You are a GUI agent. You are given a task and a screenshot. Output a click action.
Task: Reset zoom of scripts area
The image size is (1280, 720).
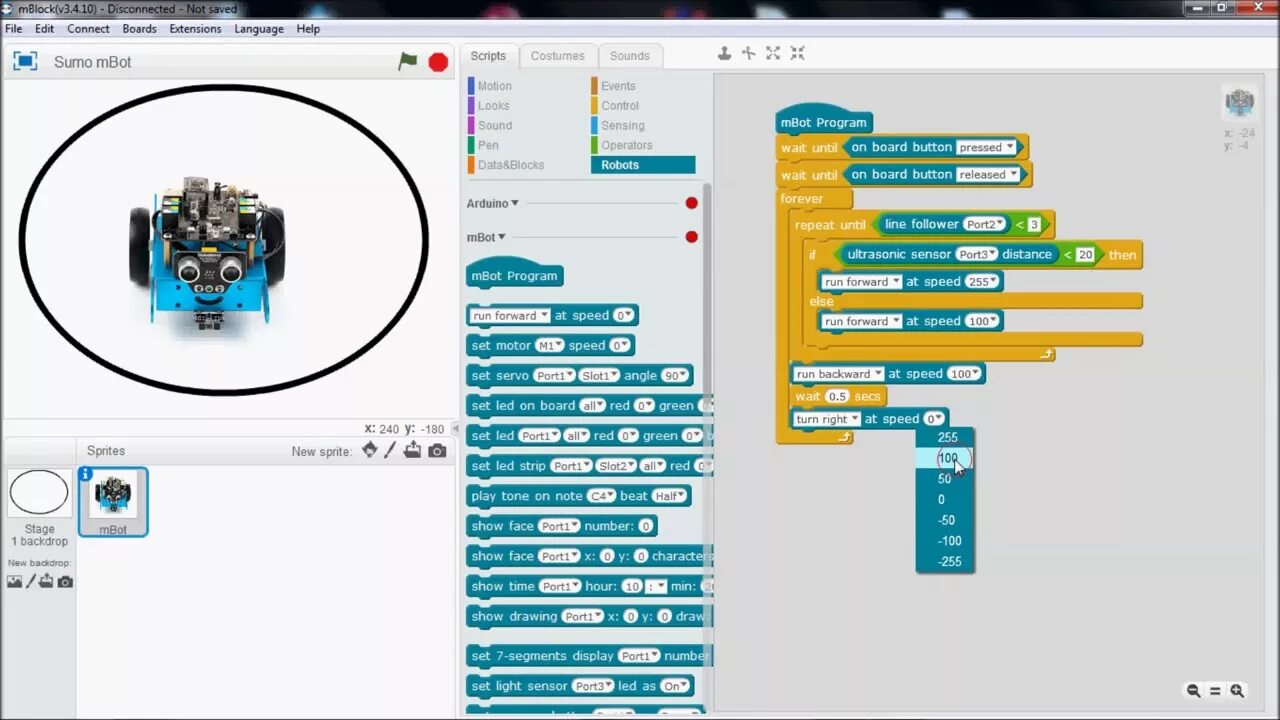[1215, 690]
